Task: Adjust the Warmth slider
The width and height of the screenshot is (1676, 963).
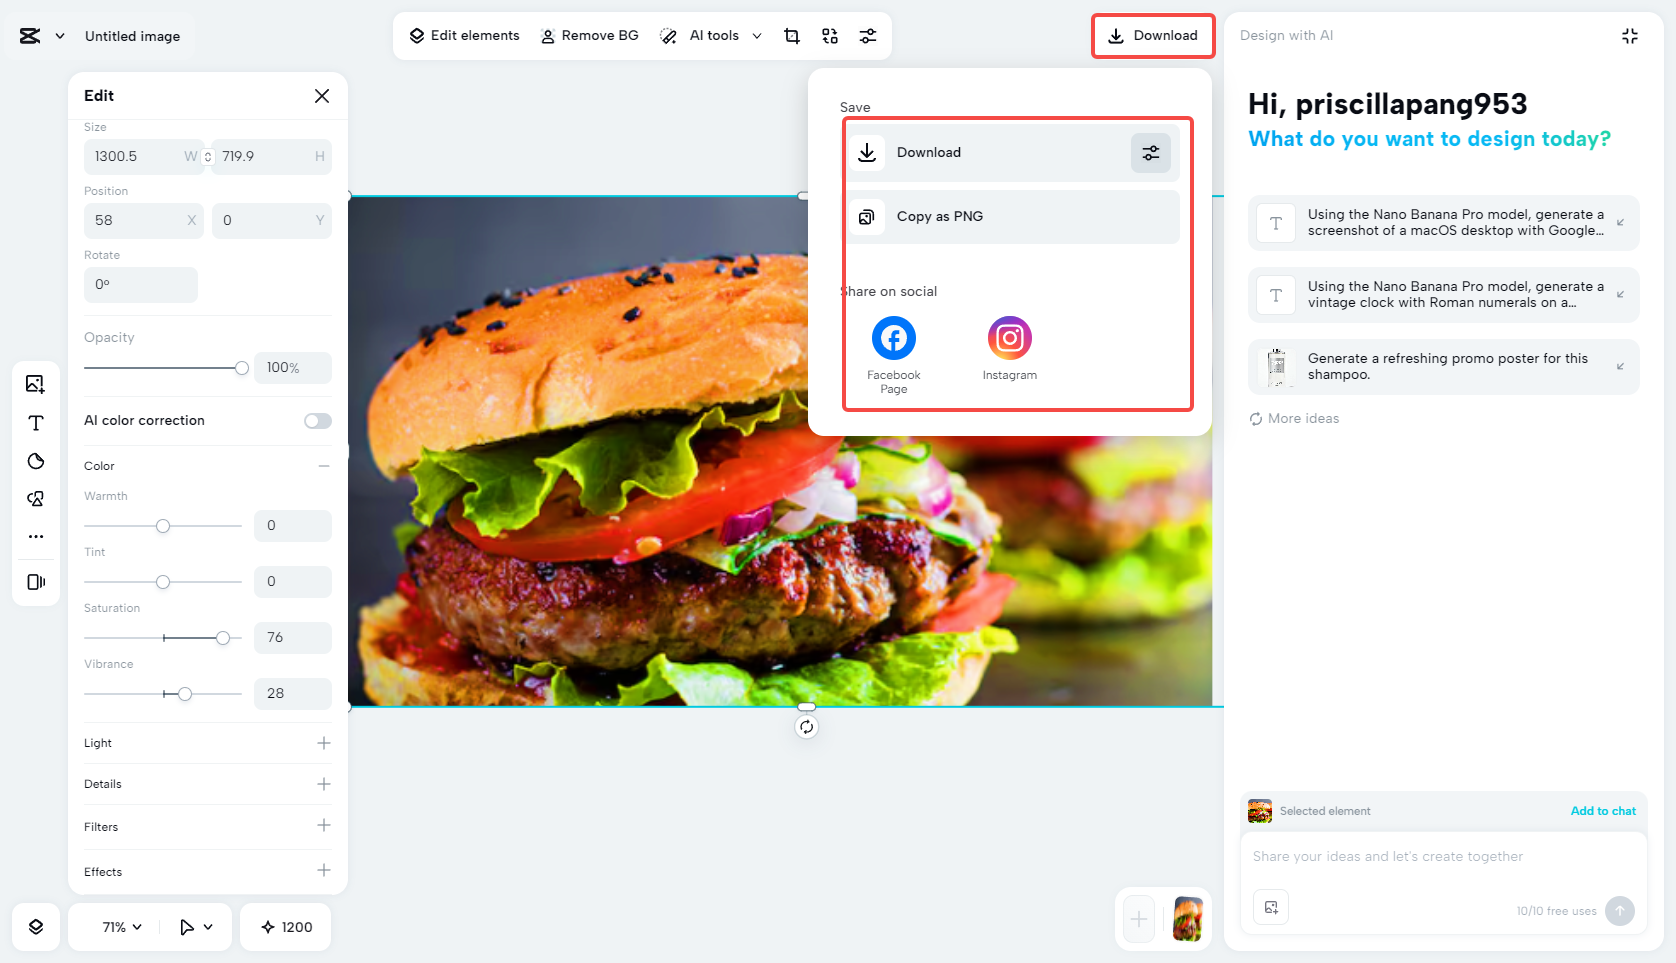Action: pos(163,526)
